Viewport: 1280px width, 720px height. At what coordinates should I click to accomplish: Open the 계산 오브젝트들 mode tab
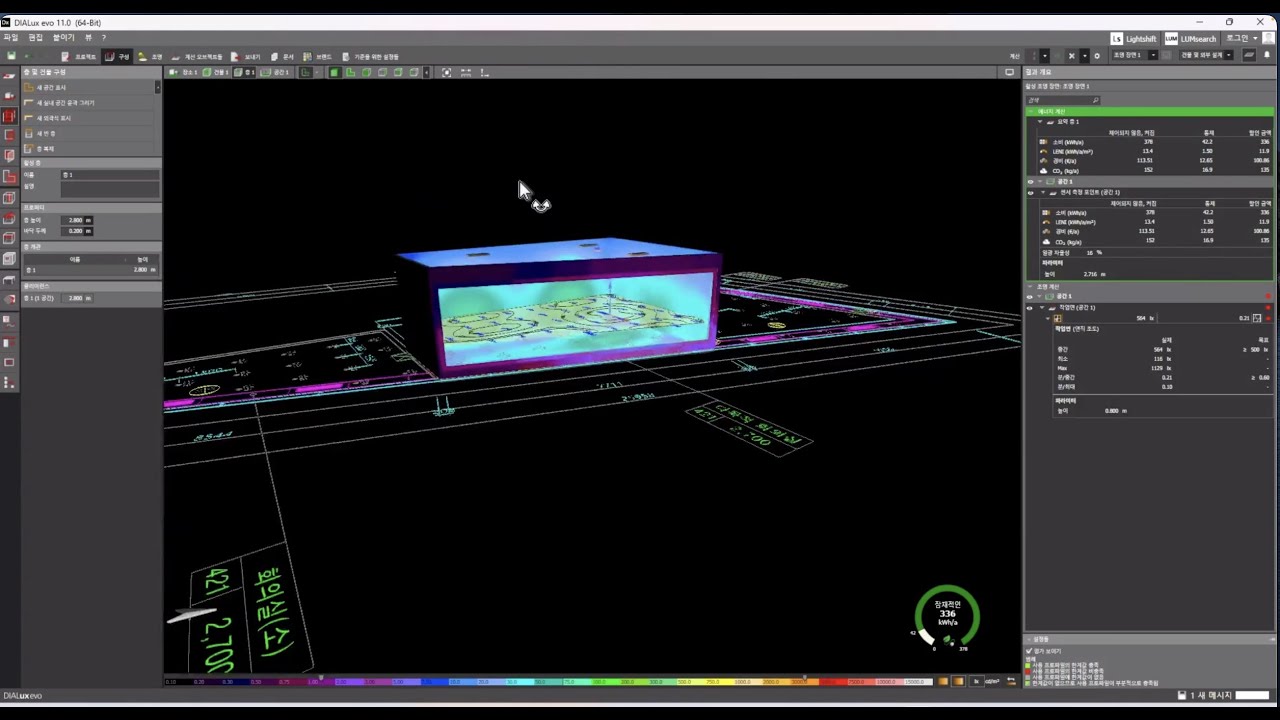(x=197, y=57)
